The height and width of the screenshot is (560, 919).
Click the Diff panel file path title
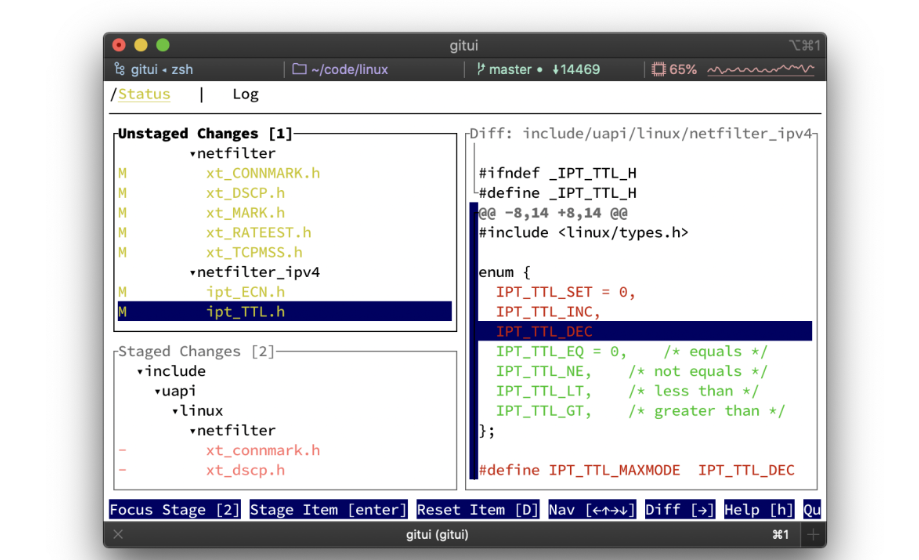pos(641,134)
